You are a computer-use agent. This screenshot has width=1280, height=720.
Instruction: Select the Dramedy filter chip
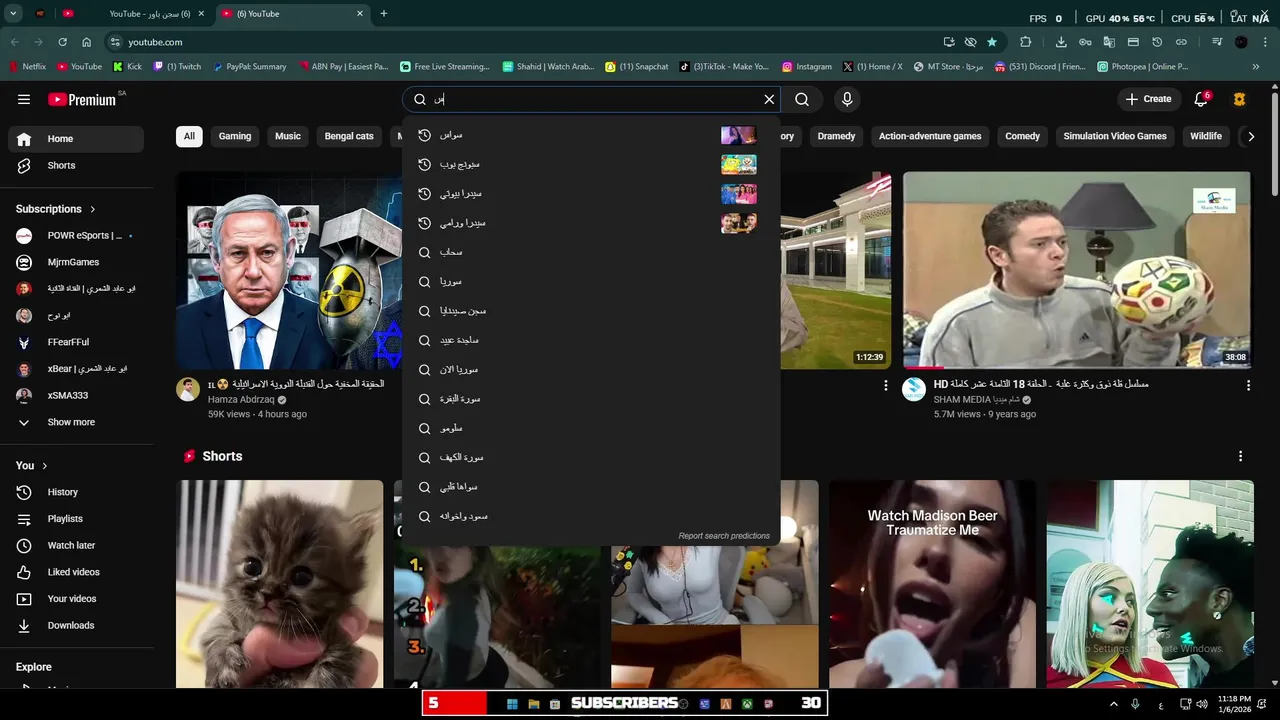pyautogui.click(x=836, y=136)
